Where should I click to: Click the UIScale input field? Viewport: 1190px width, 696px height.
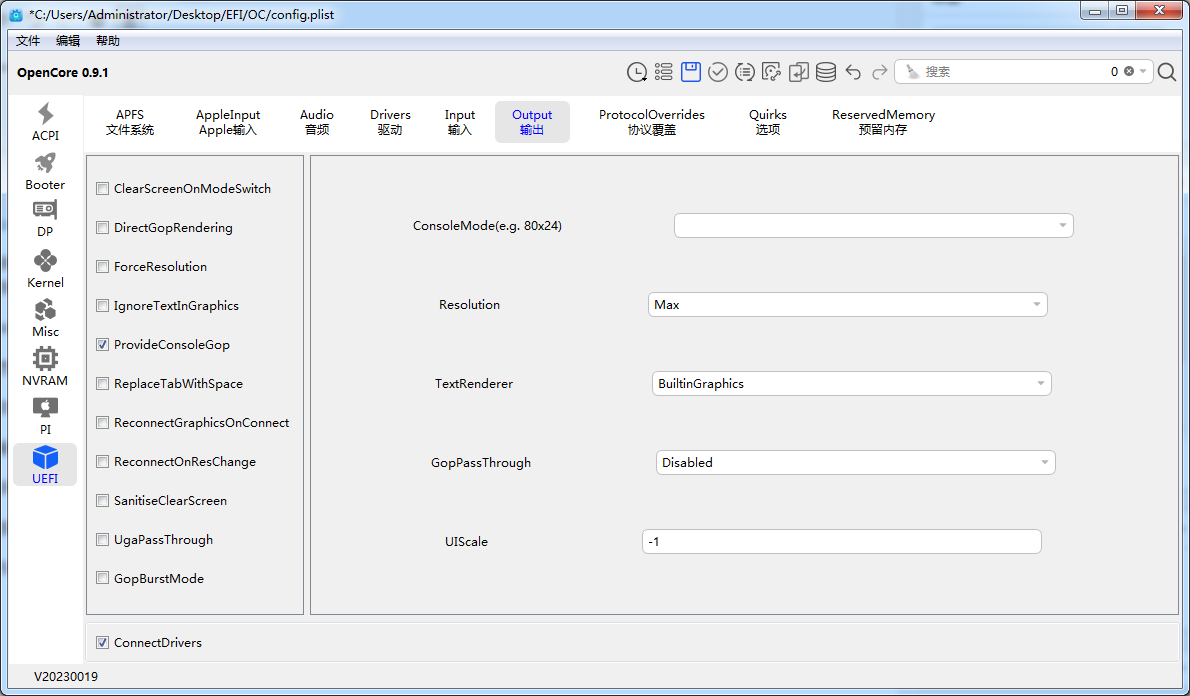(x=841, y=542)
